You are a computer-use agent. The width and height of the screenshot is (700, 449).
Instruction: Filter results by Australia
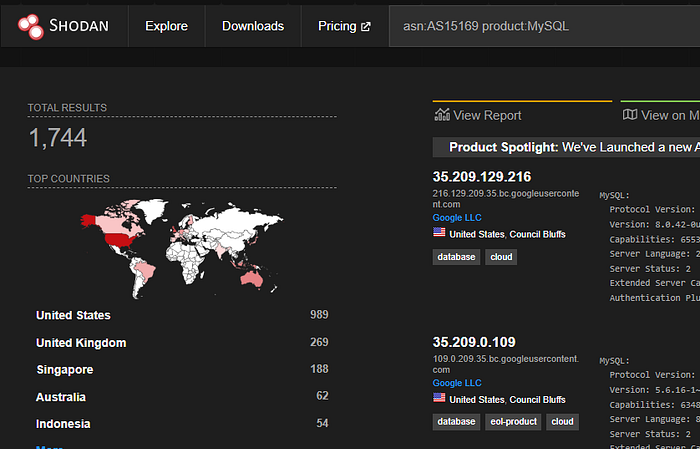61,397
